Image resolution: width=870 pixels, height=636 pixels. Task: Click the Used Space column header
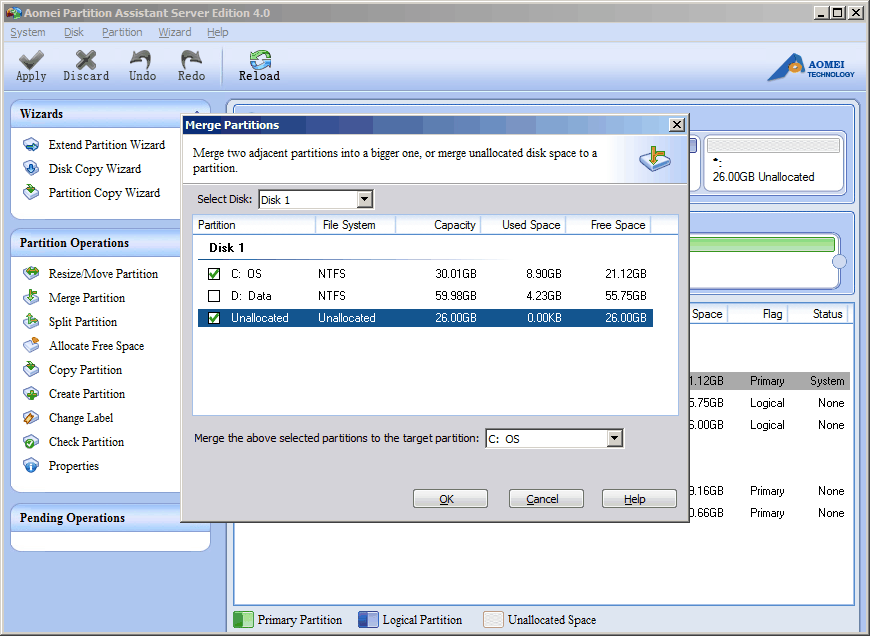[523, 225]
